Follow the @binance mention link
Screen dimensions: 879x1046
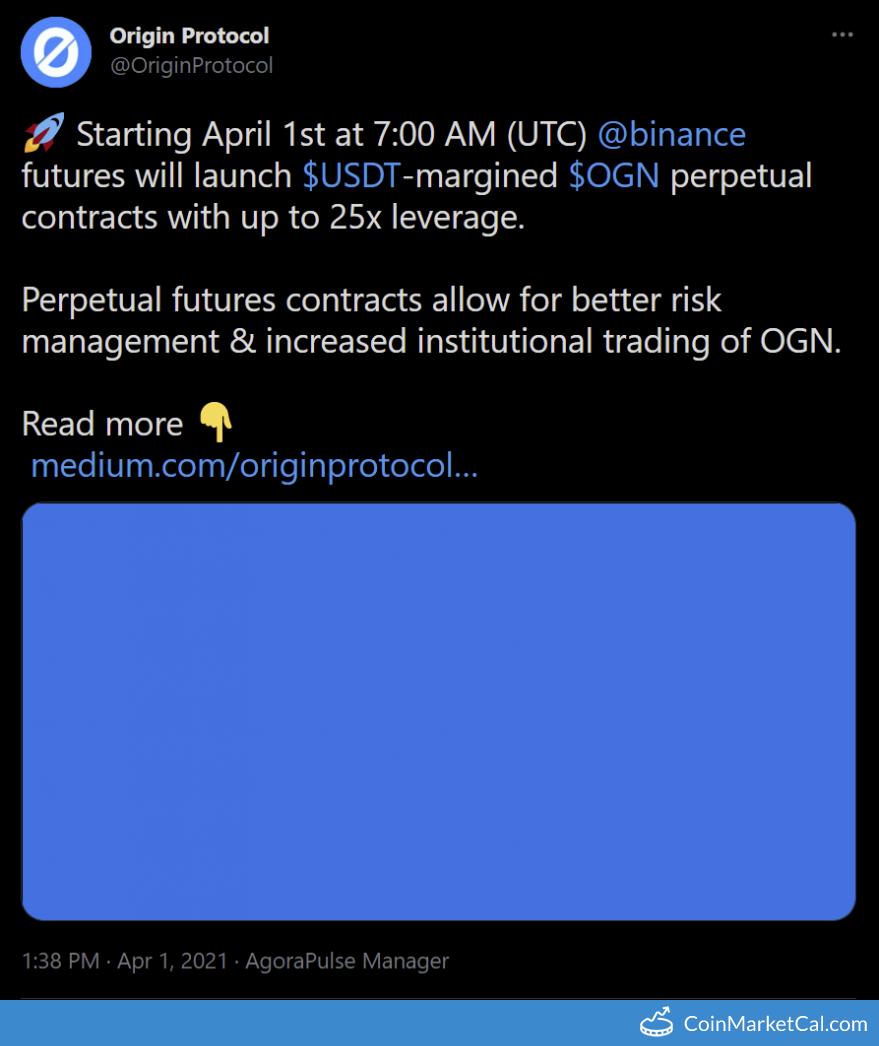point(671,134)
